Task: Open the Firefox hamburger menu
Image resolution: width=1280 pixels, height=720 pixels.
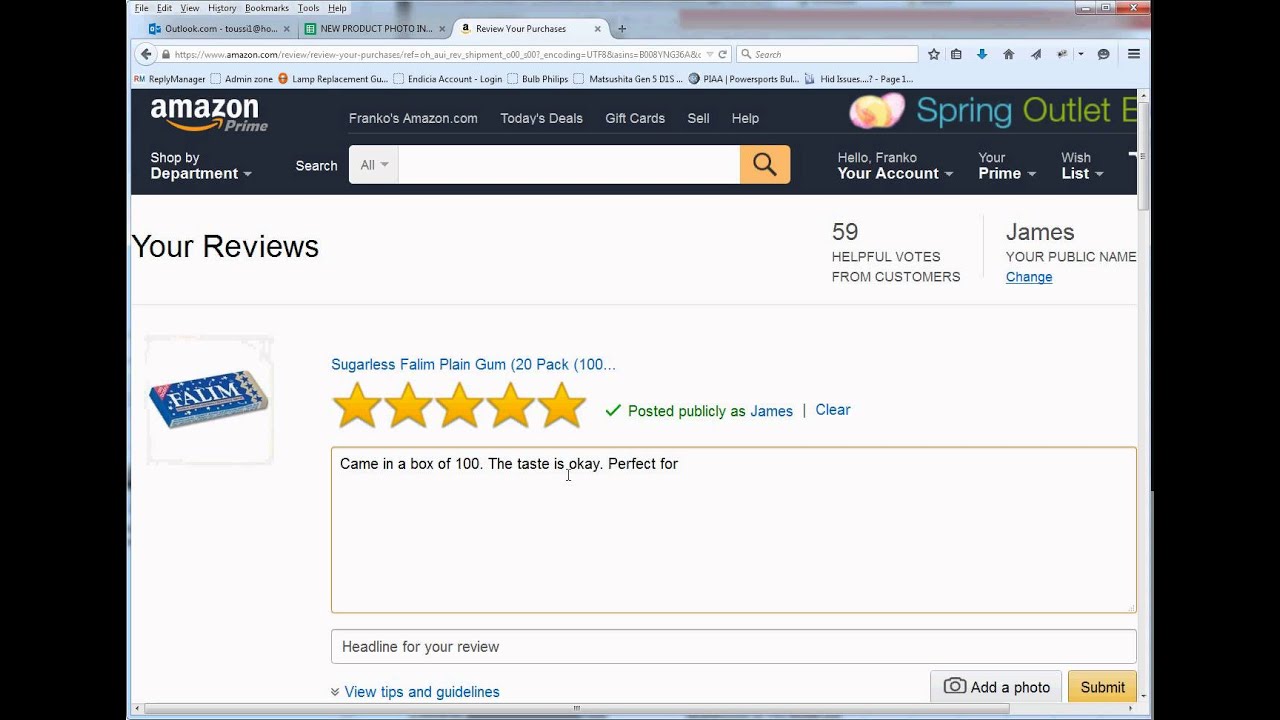Action: click(1133, 54)
